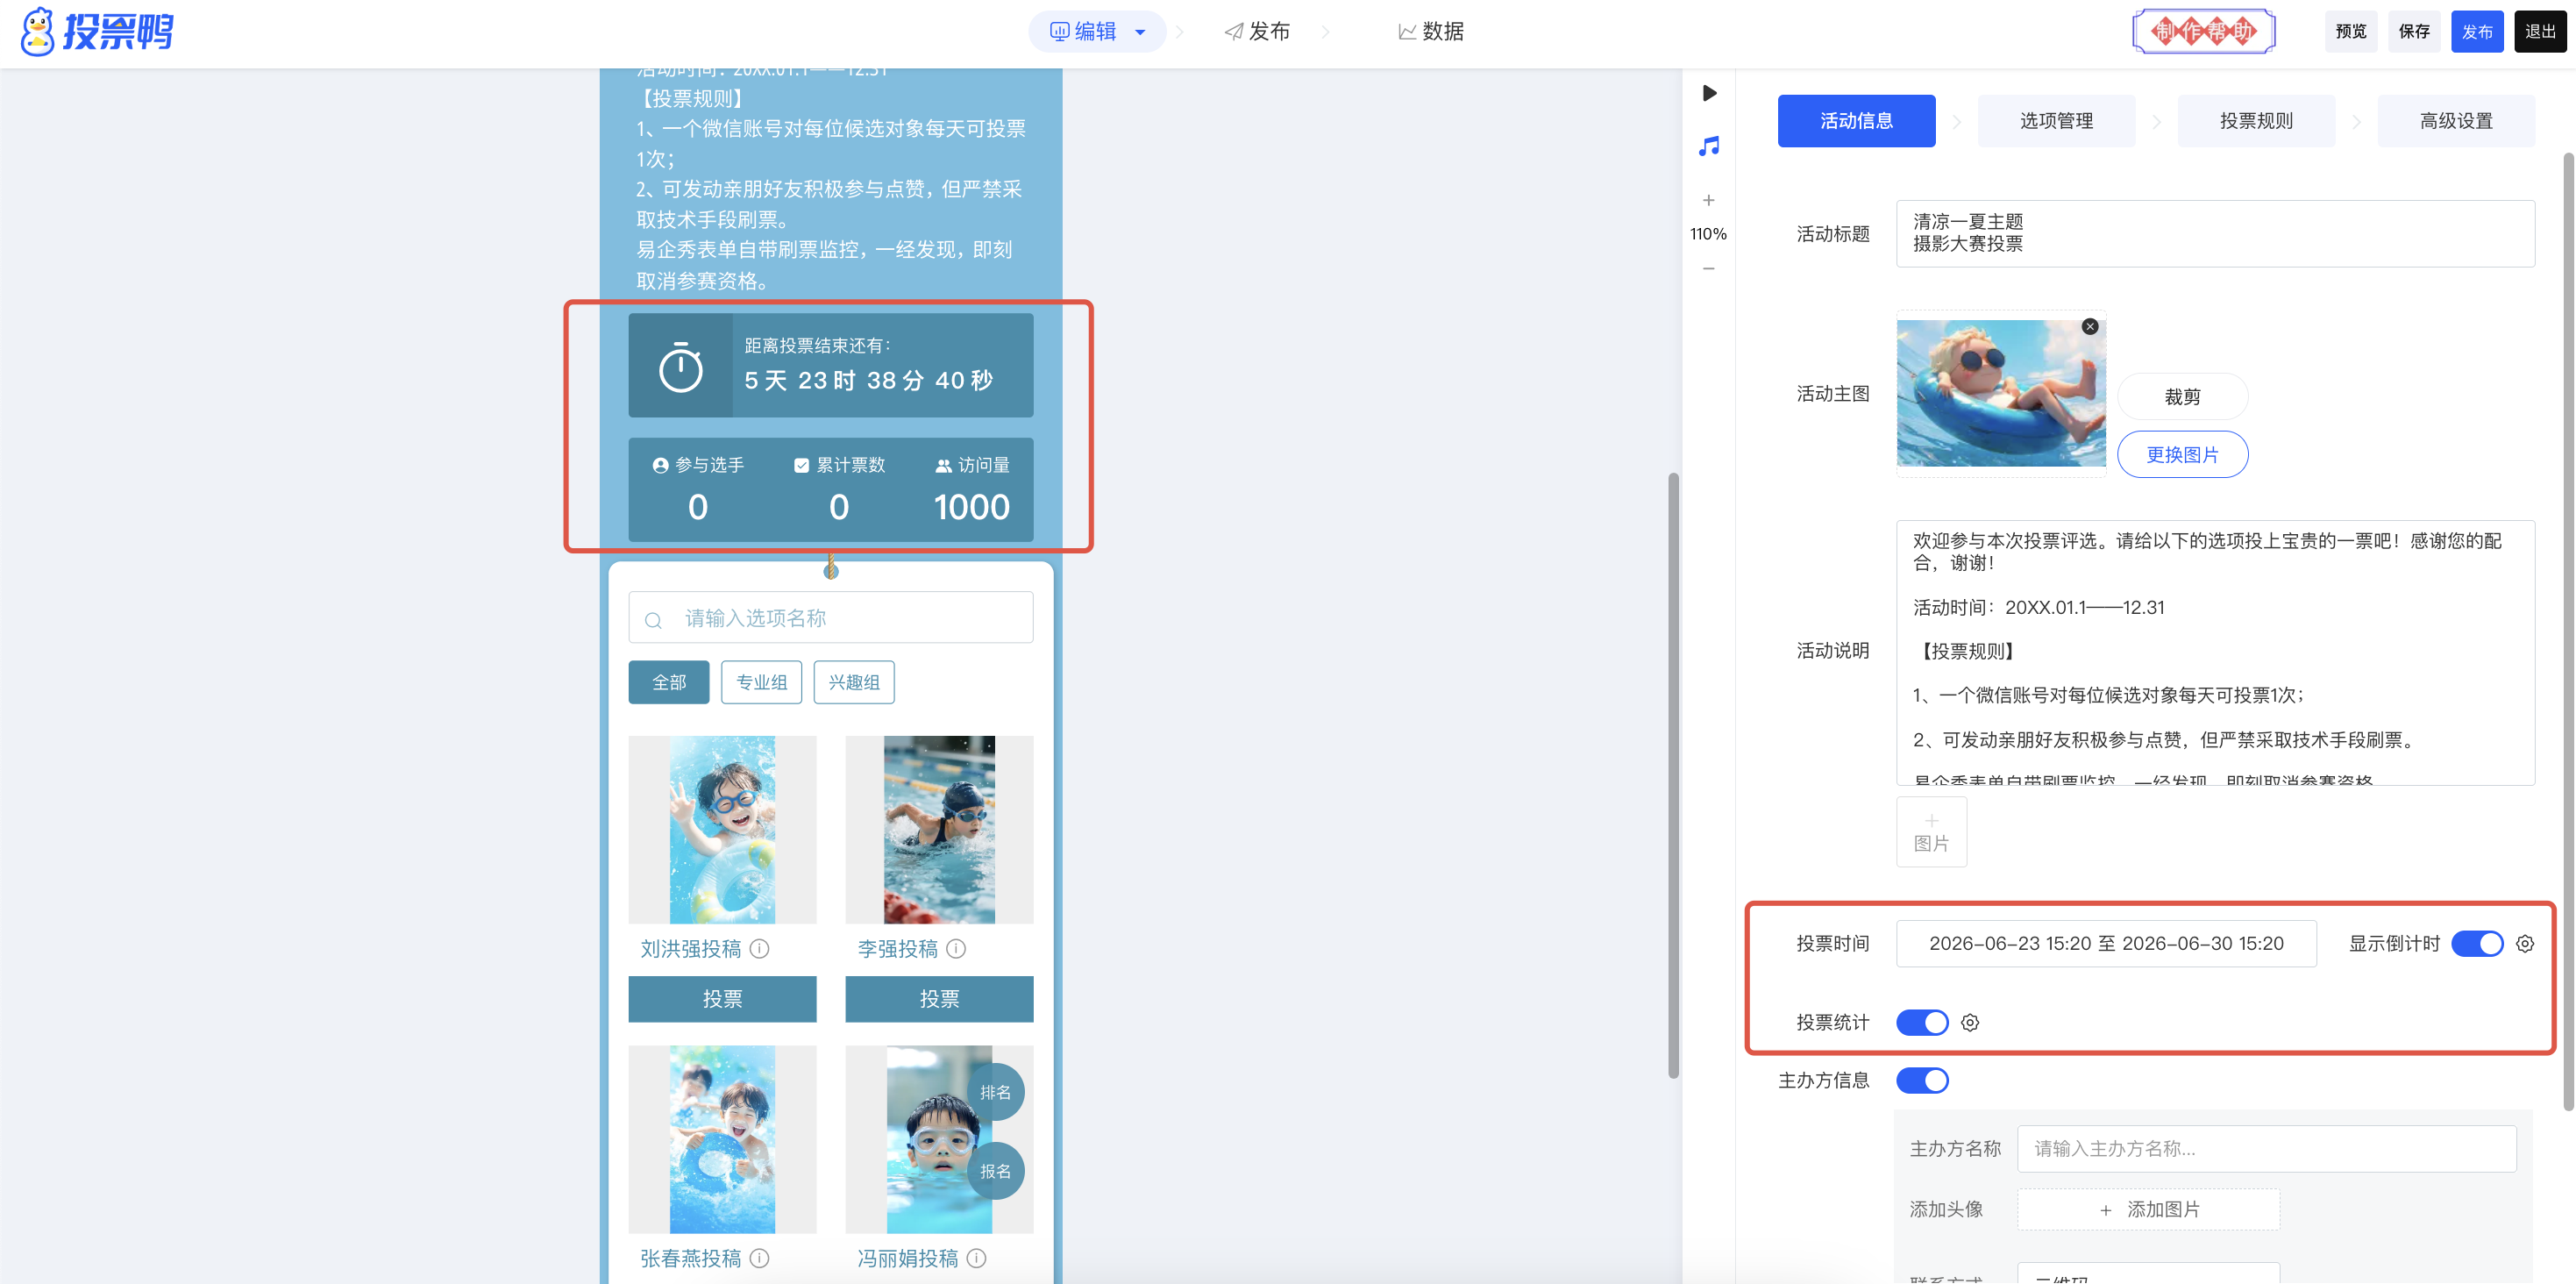This screenshot has width=2576, height=1284.
Task: Click the 累计票数 checkmark icon
Action: pos(801,465)
